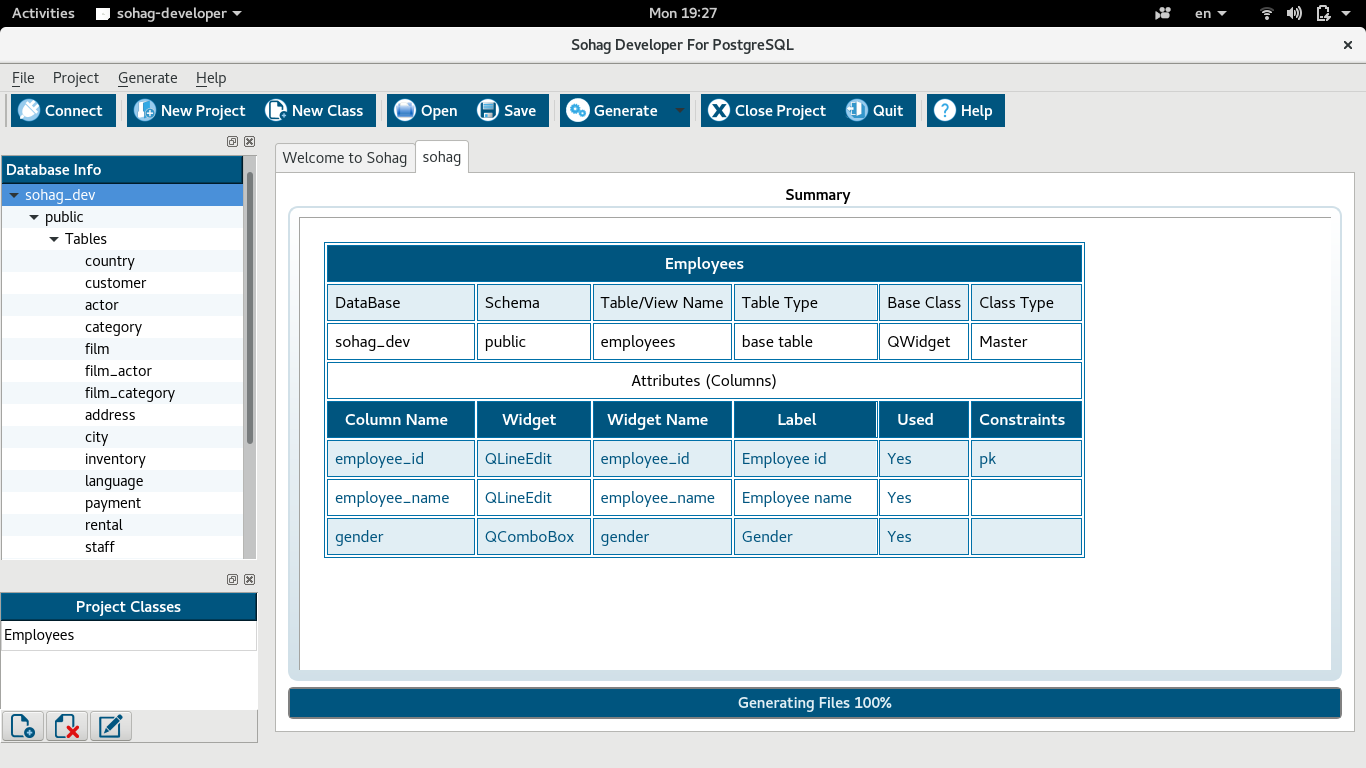
Task: Select the rental table
Action: (x=104, y=525)
